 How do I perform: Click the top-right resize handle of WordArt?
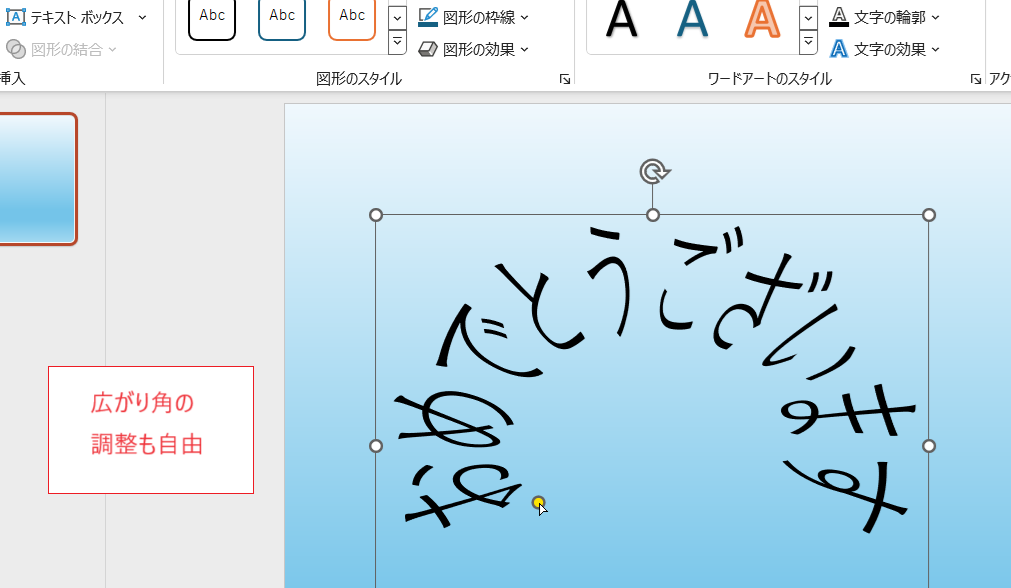929,215
